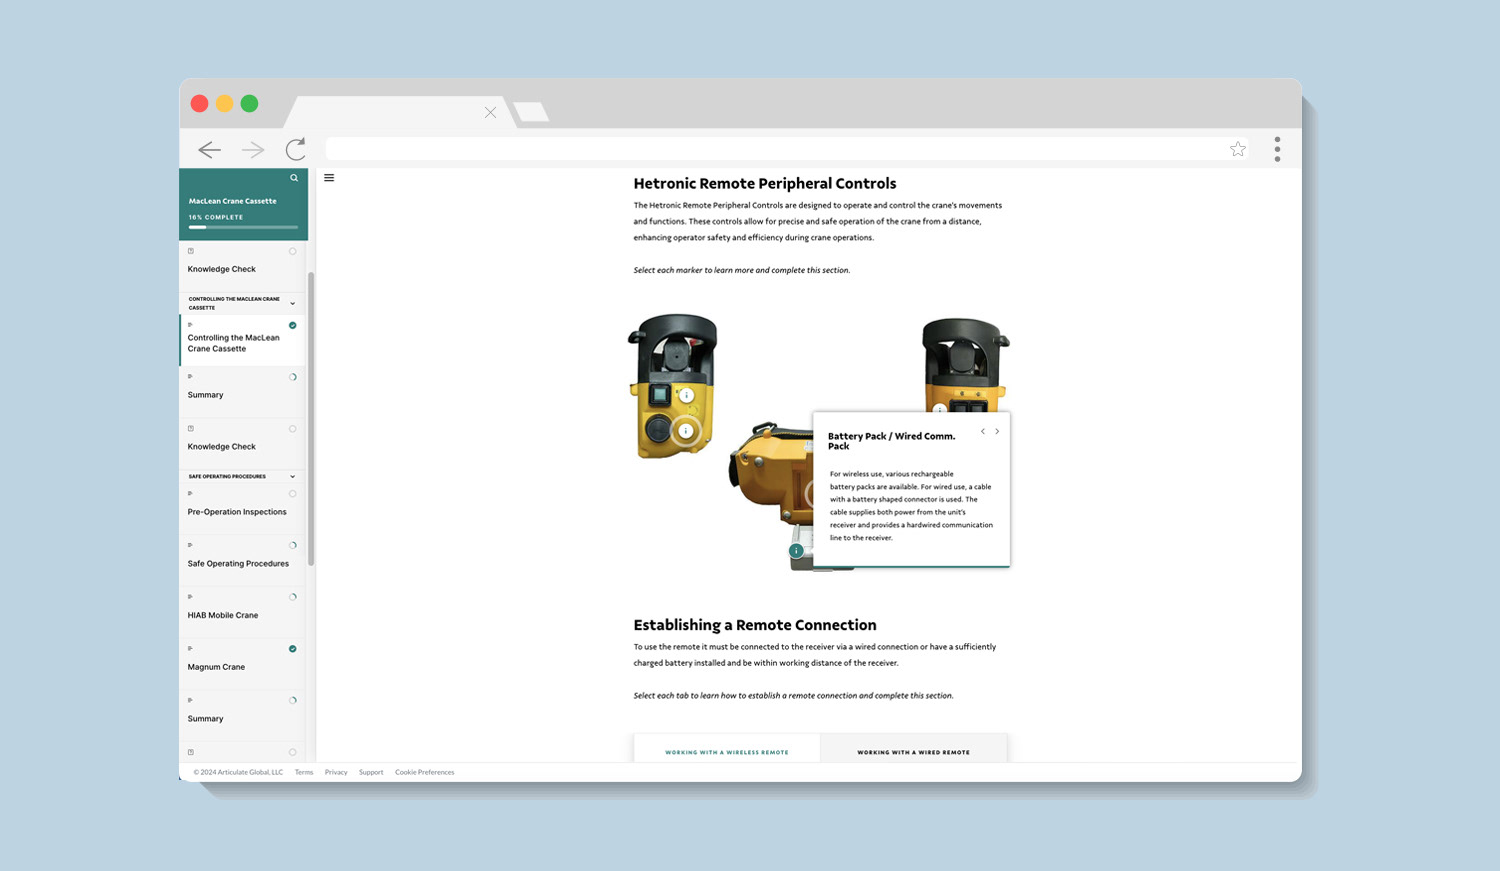The height and width of the screenshot is (871, 1500).
Task: Go to previous marker in Battery Pack popup
Action: coord(983,432)
